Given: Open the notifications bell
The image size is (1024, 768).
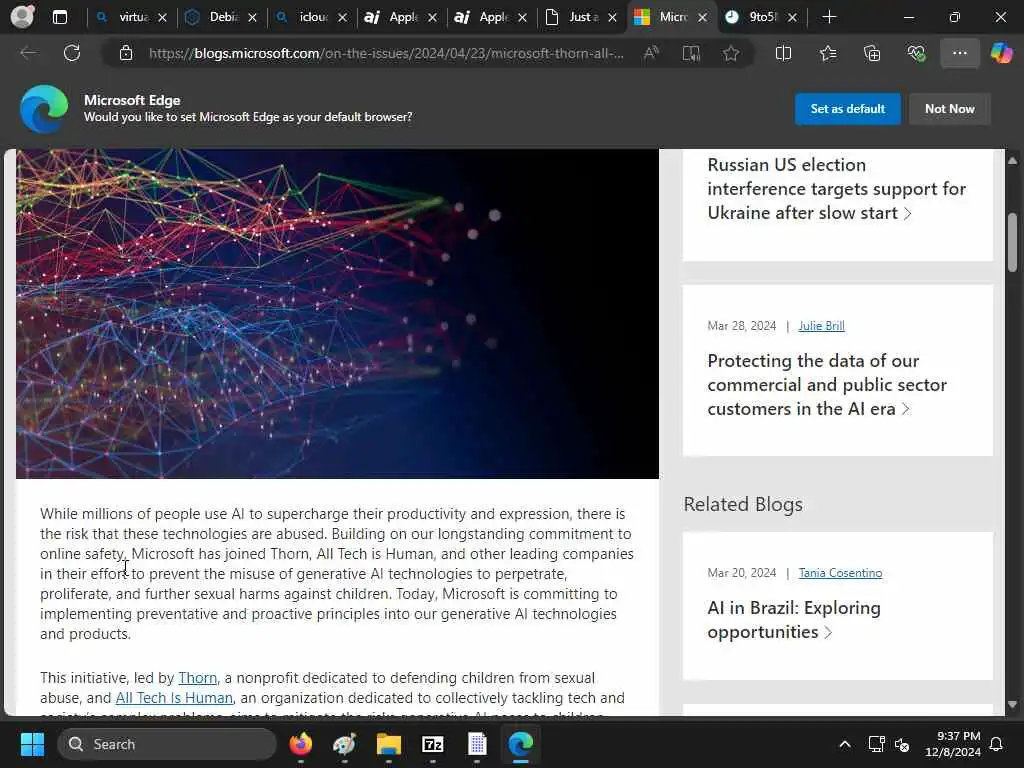Looking at the screenshot, I should 997,744.
